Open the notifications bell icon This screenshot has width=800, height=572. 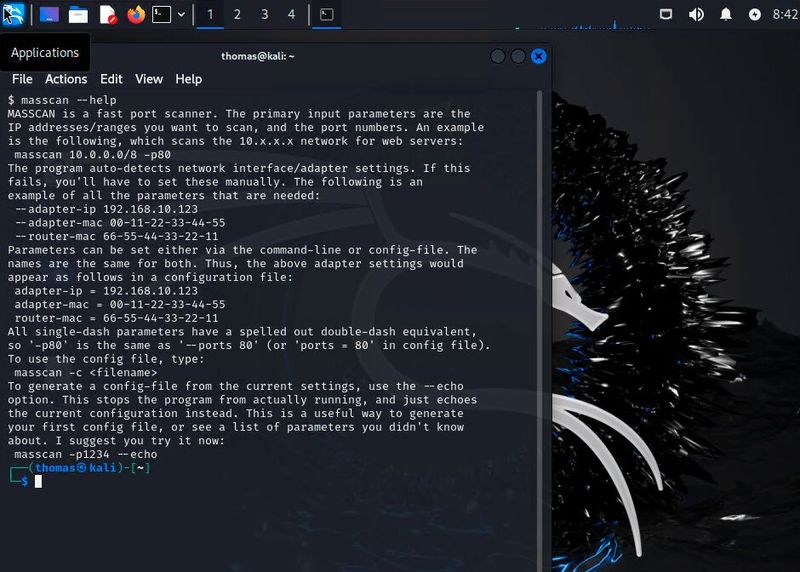726,14
